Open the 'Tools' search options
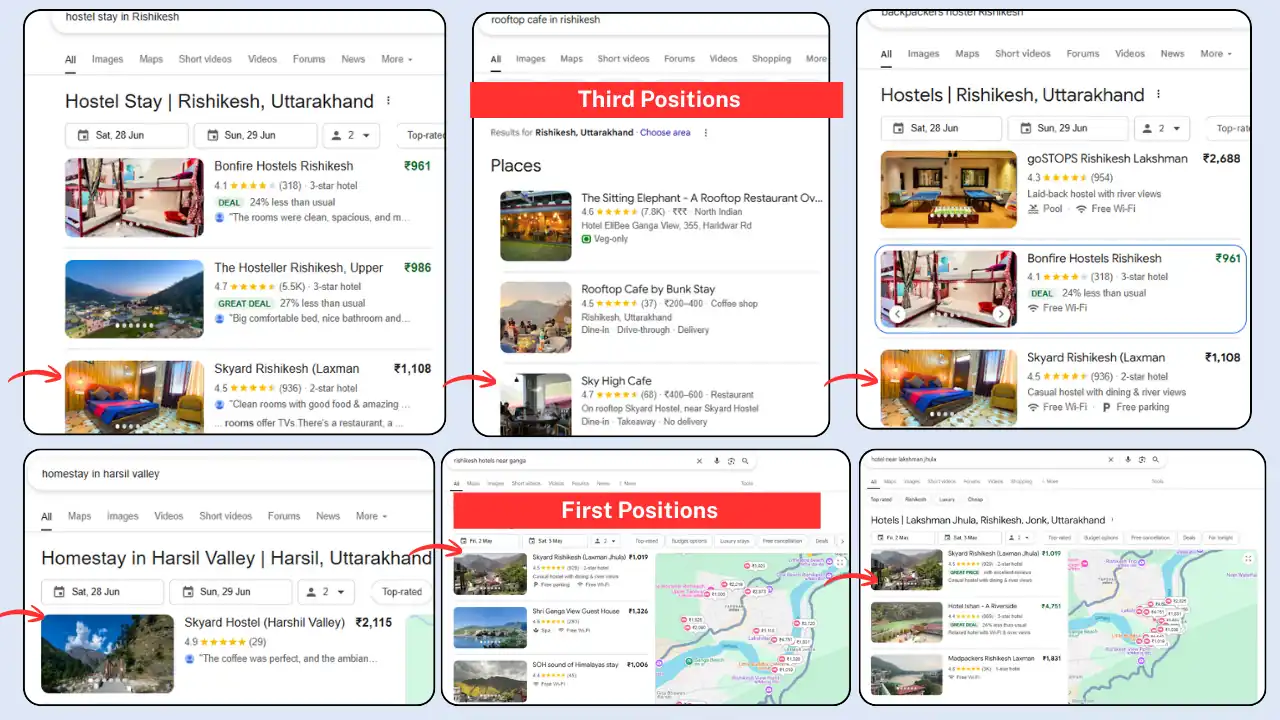The width and height of the screenshot is (1280, 720). click(x=1157, y=481)
